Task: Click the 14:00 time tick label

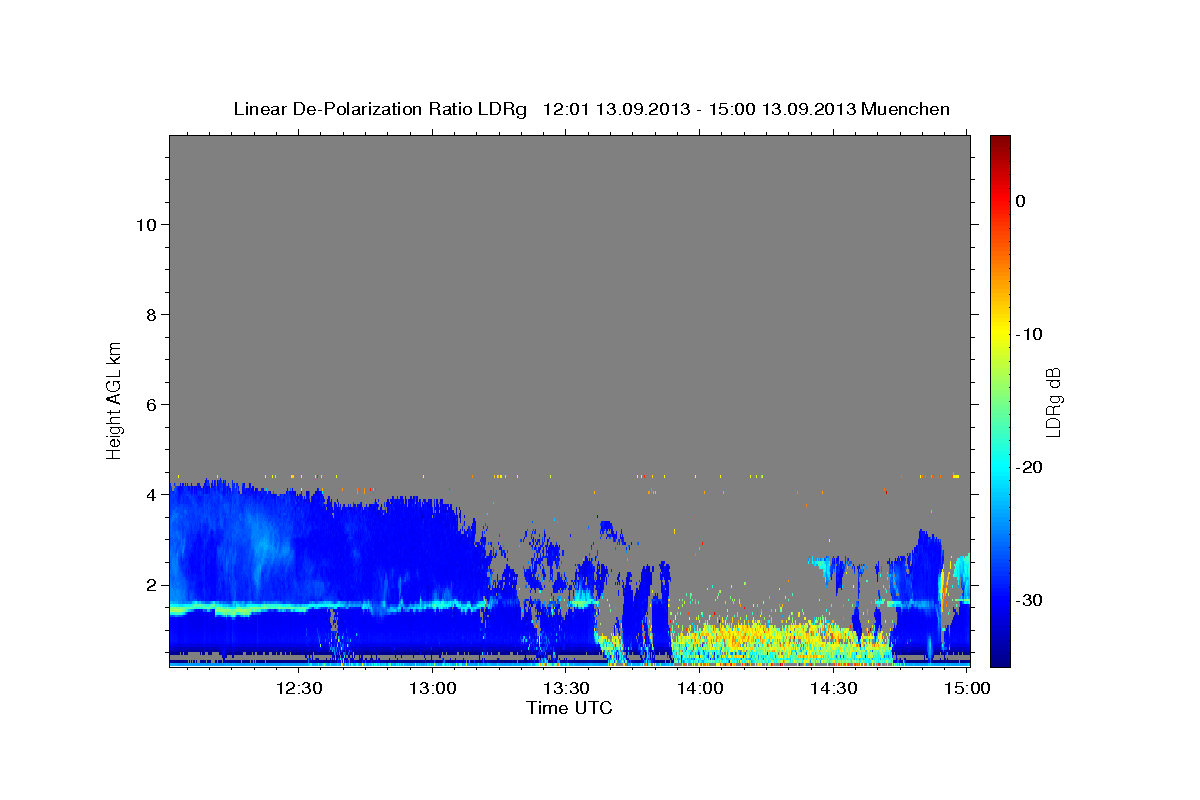Action: click(700, 688)
